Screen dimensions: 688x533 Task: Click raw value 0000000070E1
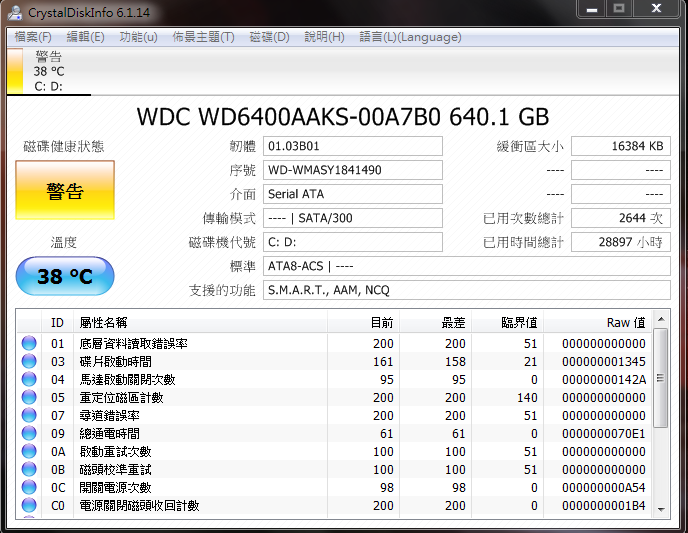click(x=604, y=433)
